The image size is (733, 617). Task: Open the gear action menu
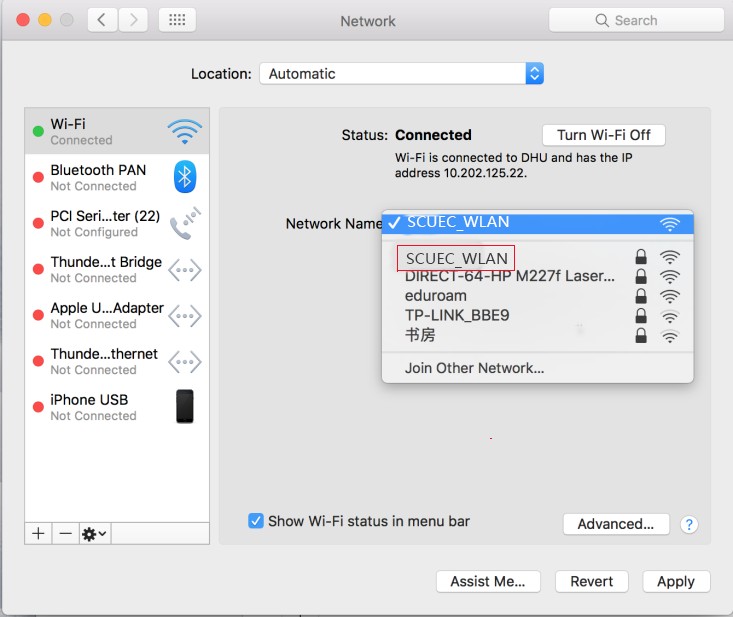(94, 533)
